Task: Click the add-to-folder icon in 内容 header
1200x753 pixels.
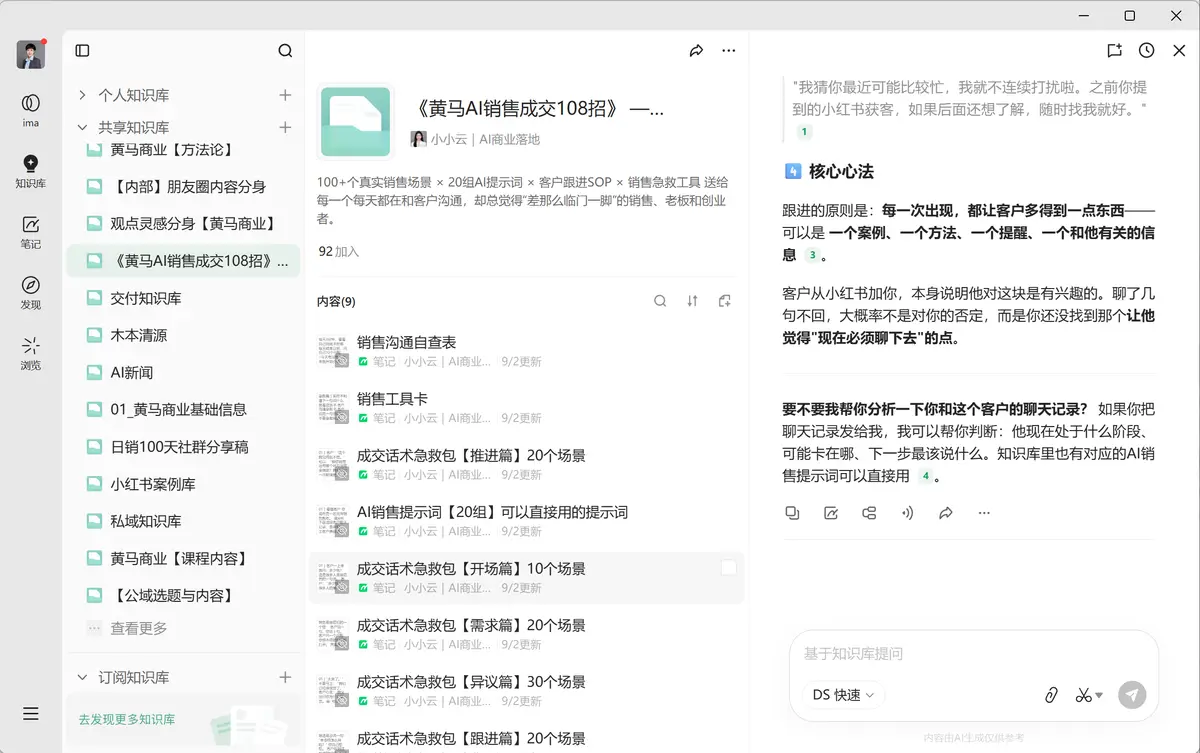Action: click(x=725, y=301)
